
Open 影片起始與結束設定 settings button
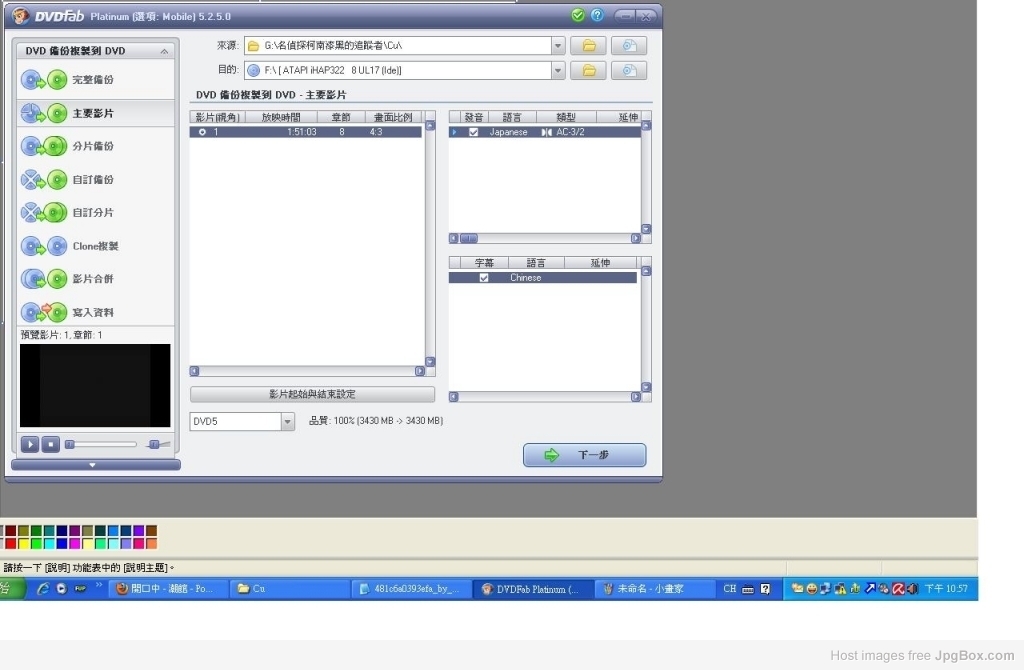pyautogui.click(x=312, y=394)
